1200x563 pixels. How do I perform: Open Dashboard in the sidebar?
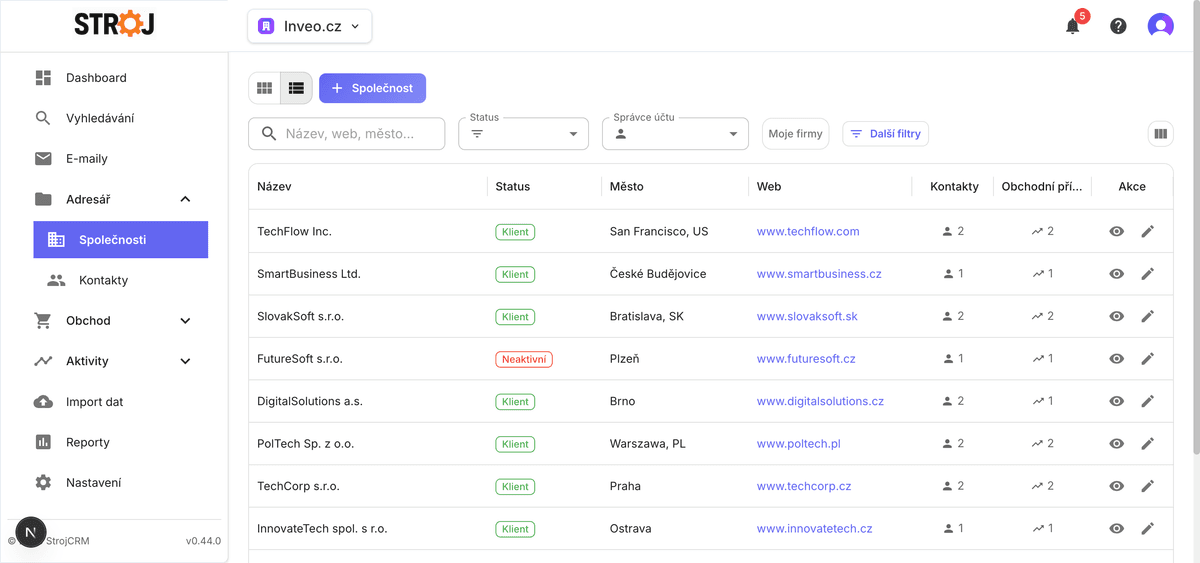coord(96,78)
